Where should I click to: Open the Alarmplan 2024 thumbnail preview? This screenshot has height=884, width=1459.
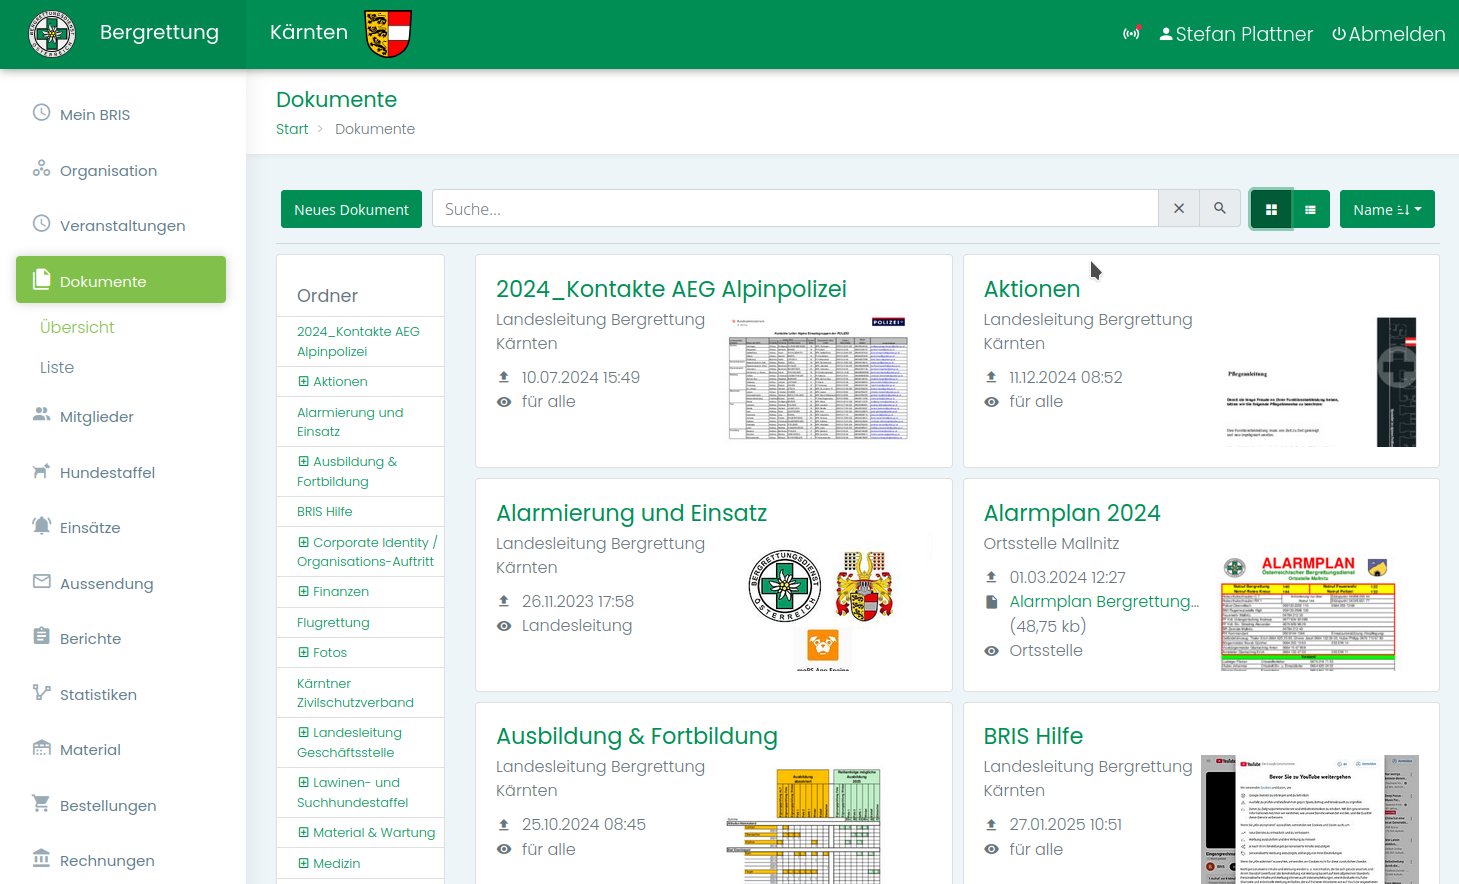[x=1307, y=612]
